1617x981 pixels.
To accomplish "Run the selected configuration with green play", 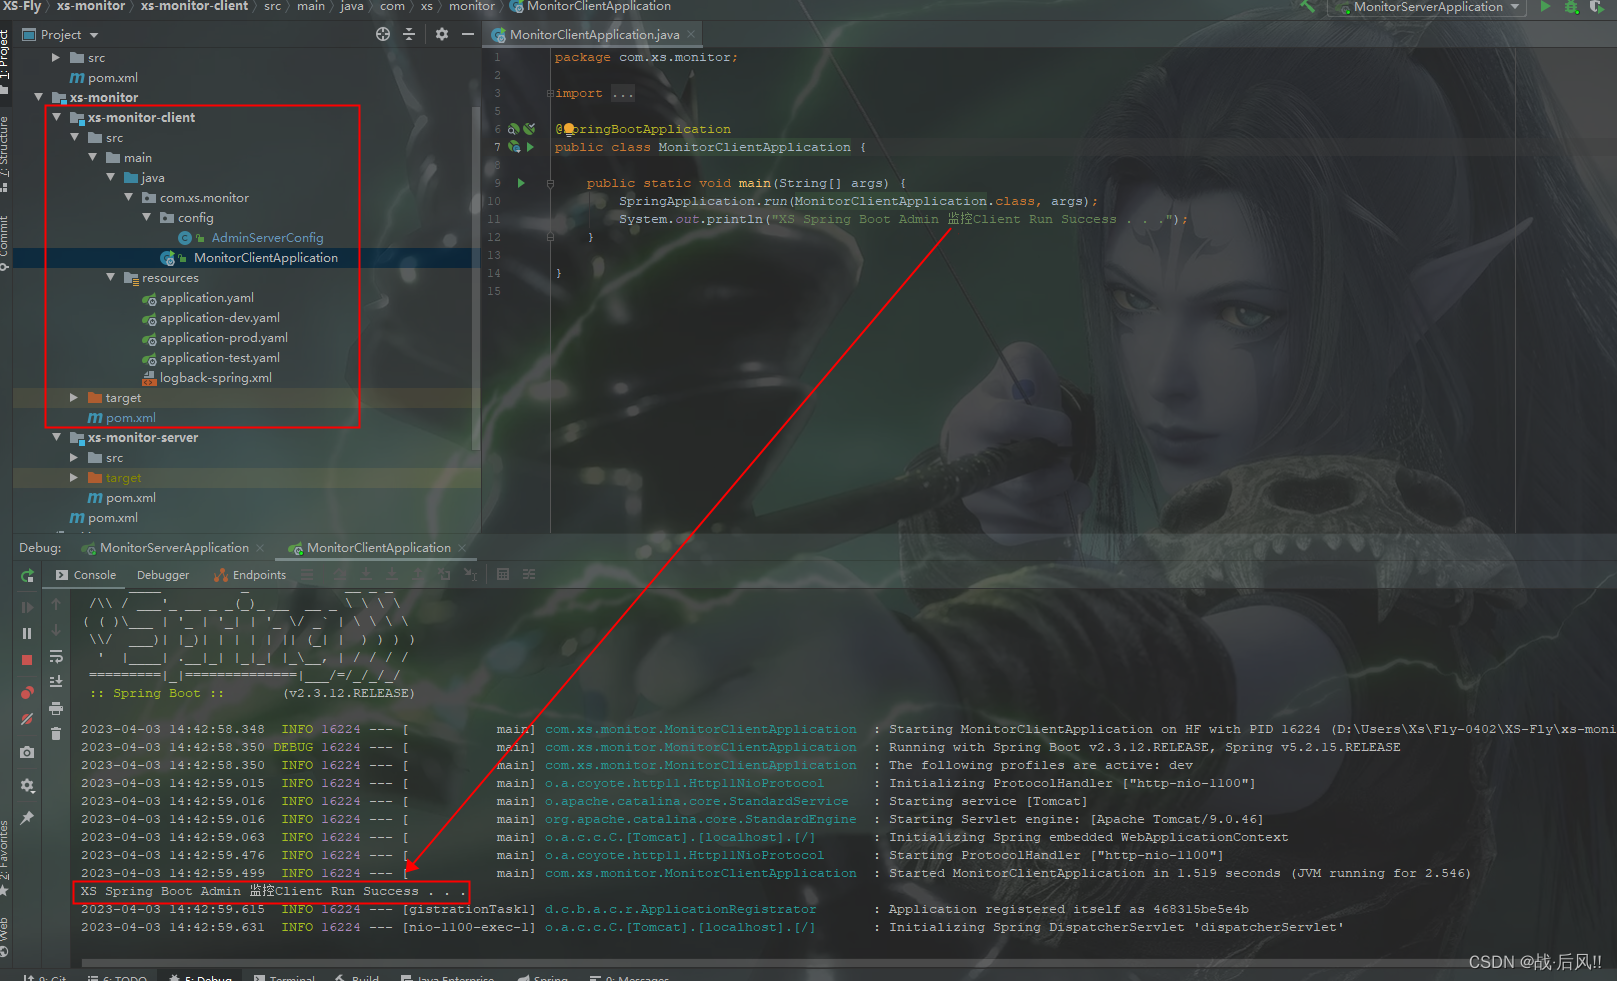I will tap(1545, 7).
